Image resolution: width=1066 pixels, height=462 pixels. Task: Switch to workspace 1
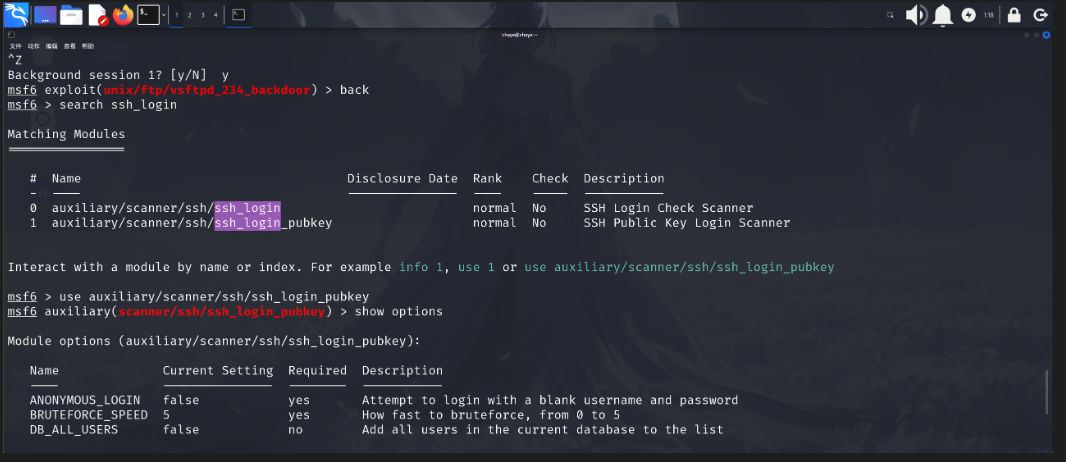[177, 15]
